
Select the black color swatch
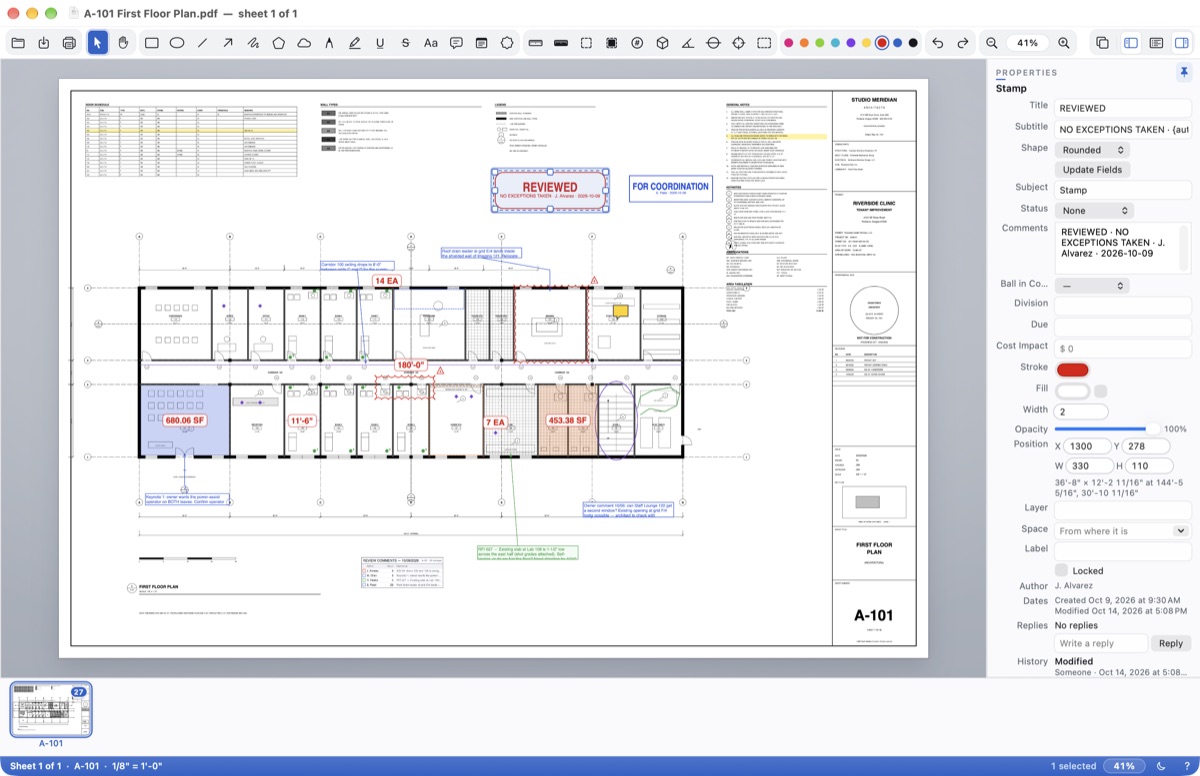(x=913, y=43)
